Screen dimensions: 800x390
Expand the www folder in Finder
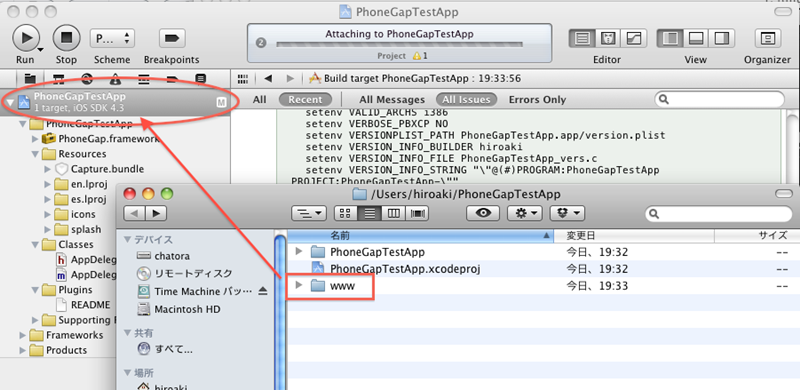tap(299, 286)
